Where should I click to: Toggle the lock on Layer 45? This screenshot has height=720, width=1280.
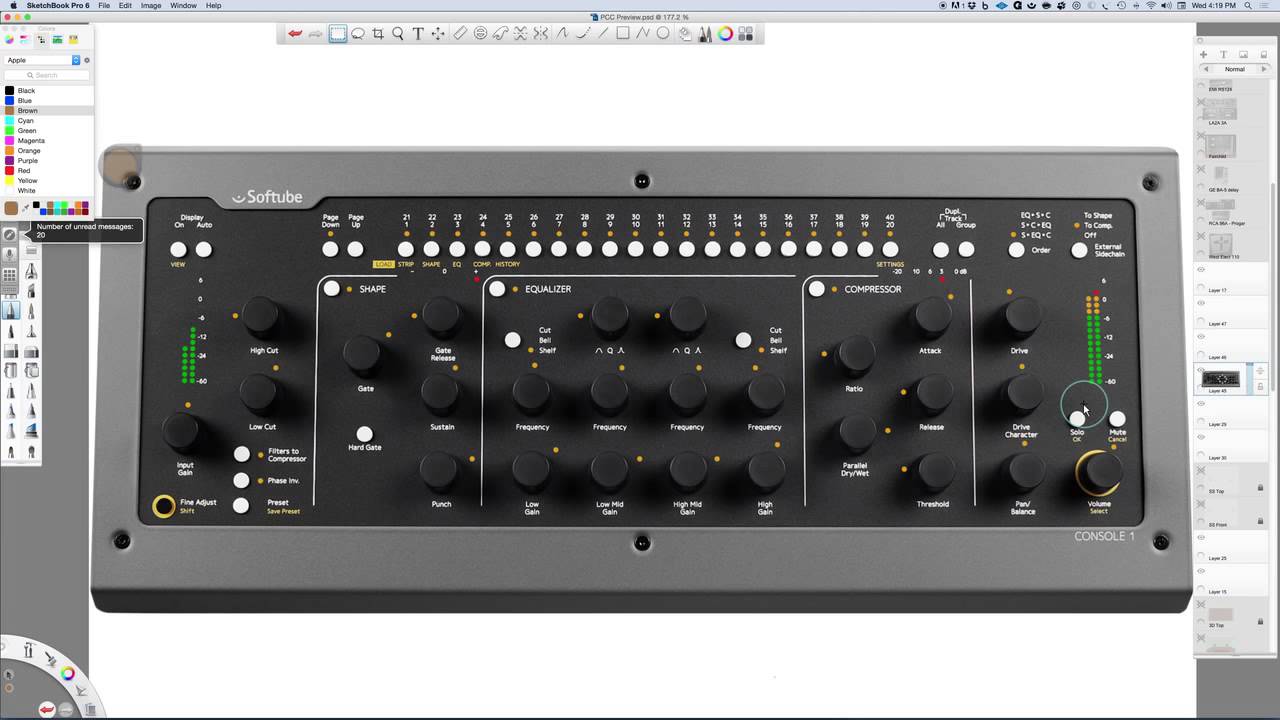point(1260,386)
